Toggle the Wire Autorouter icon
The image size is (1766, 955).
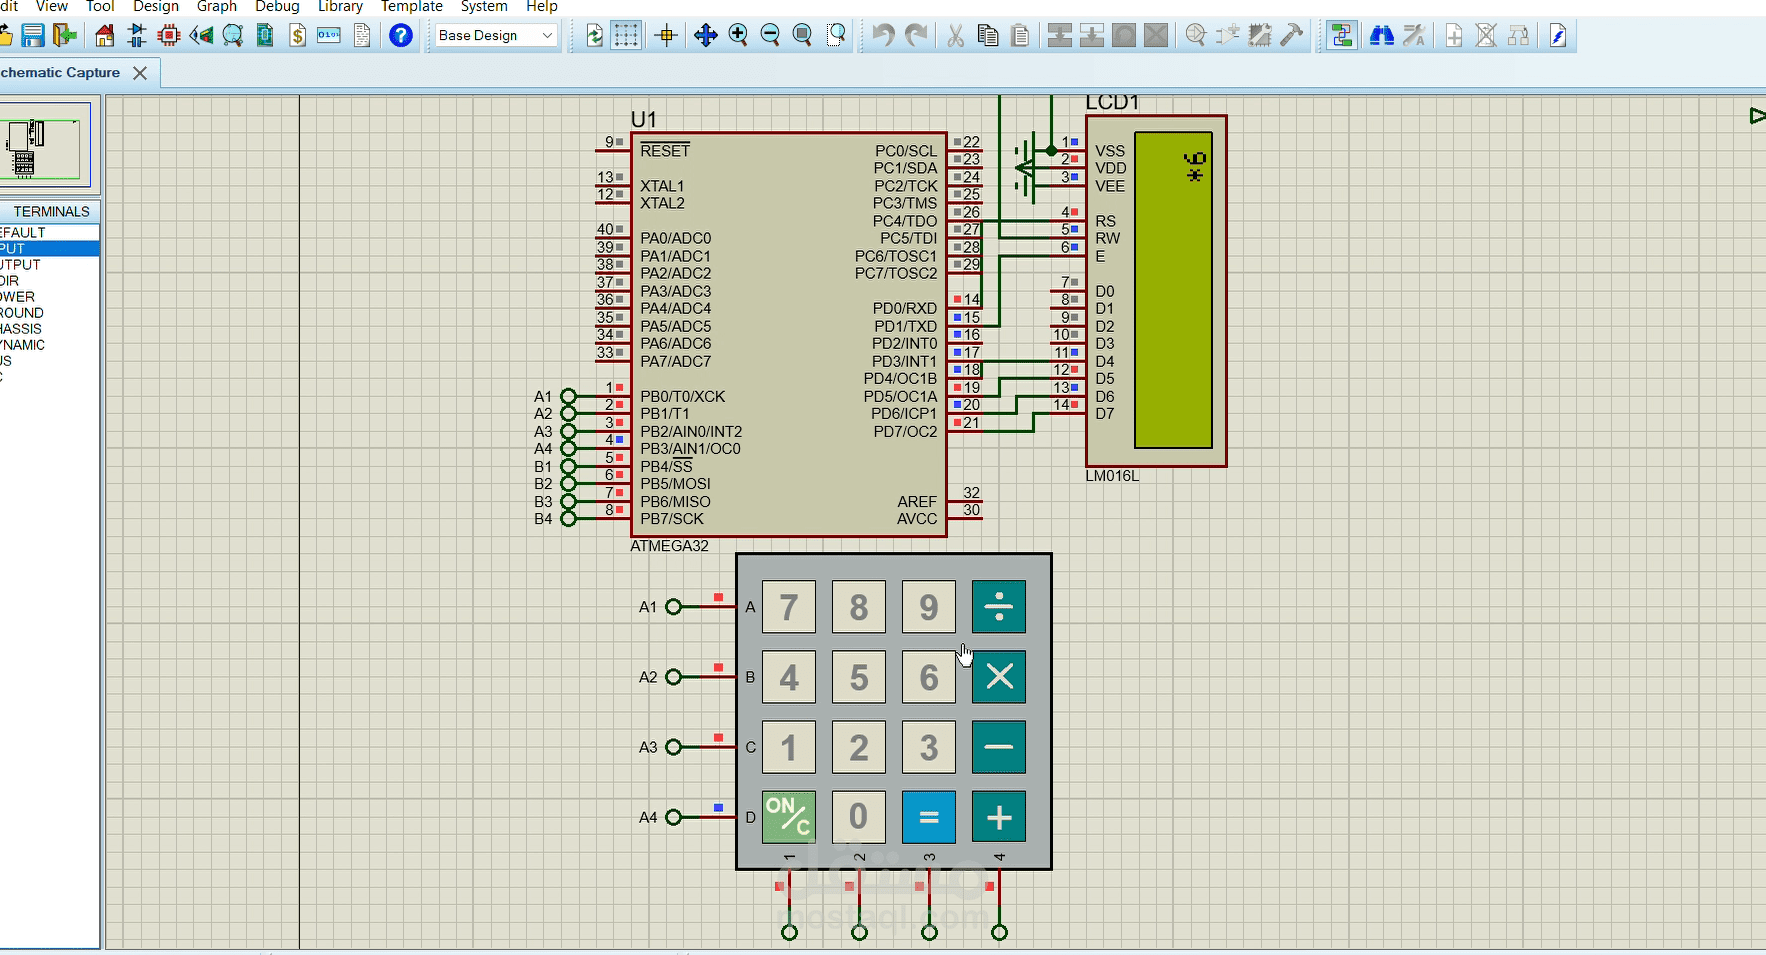pyautogui.click(x=1342, y=36)
